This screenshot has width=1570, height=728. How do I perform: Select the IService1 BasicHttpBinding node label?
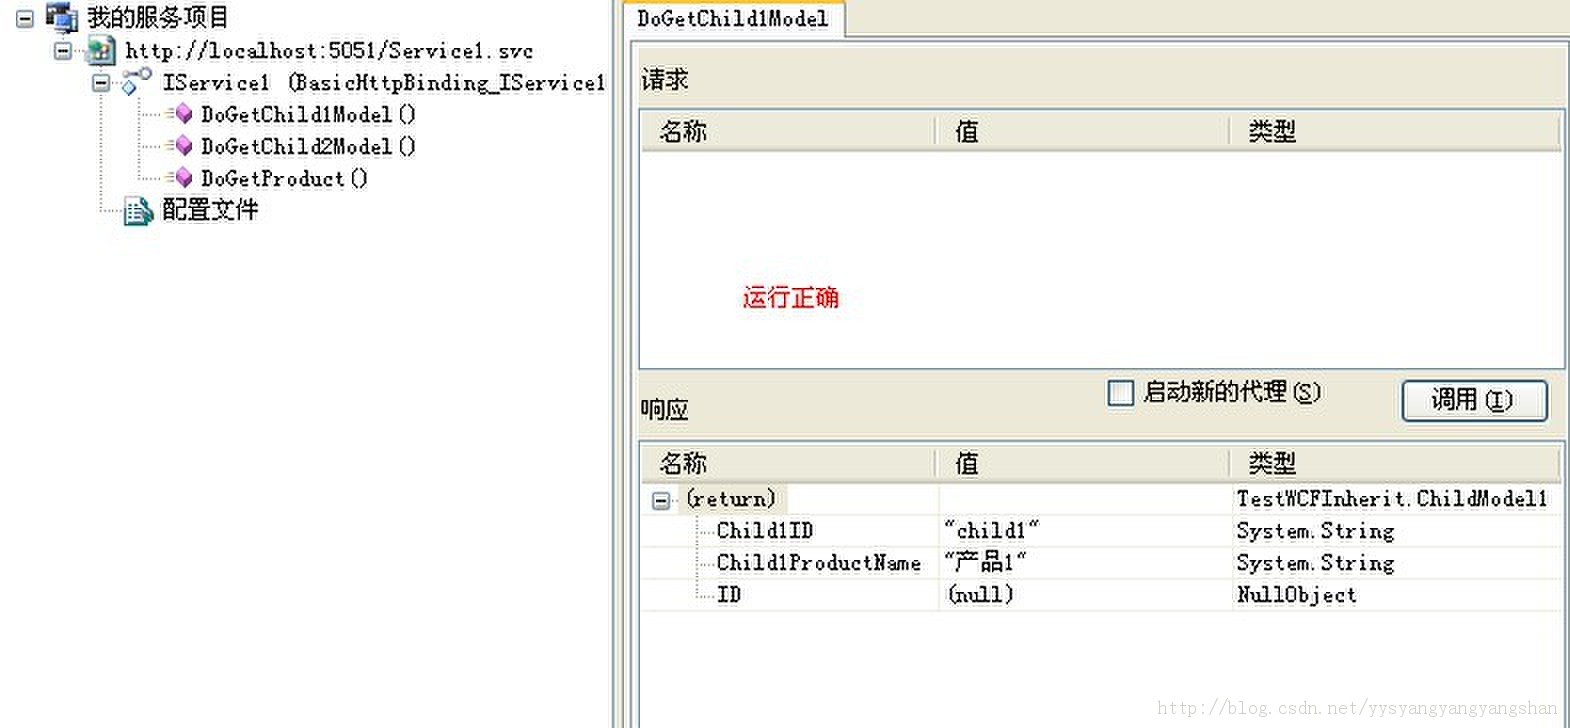coord(384,82)
